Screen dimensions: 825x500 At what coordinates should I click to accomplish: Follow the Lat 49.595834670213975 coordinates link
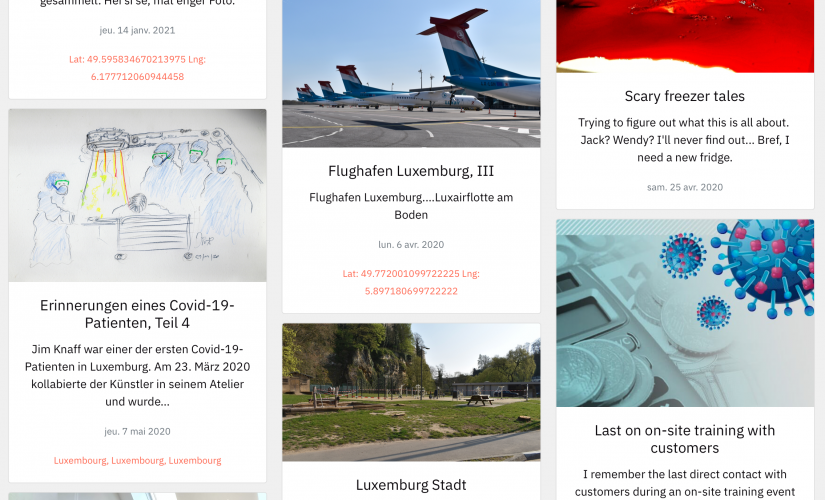coord(137,68)
